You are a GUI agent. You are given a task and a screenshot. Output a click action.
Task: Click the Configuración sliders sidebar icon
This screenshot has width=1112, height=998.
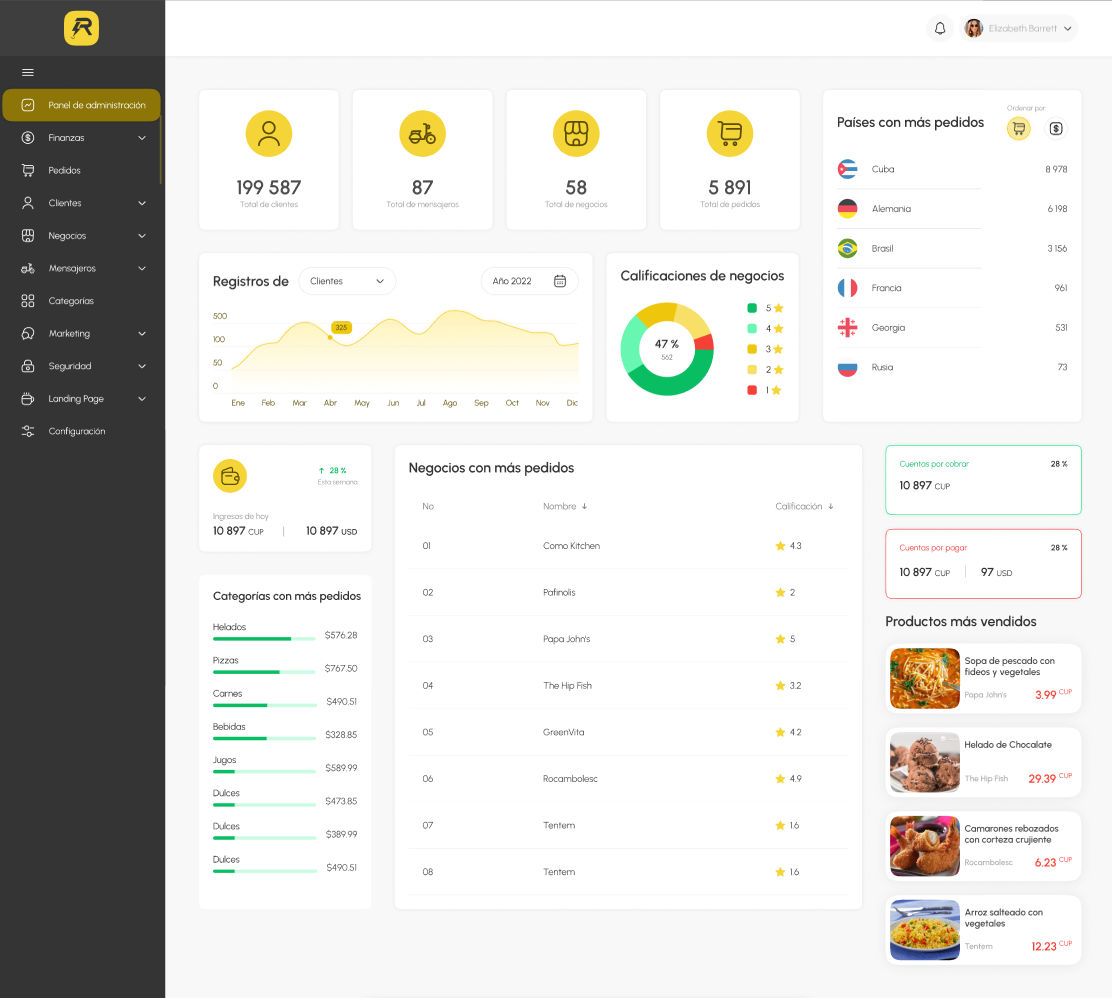(x=28, y=431)
